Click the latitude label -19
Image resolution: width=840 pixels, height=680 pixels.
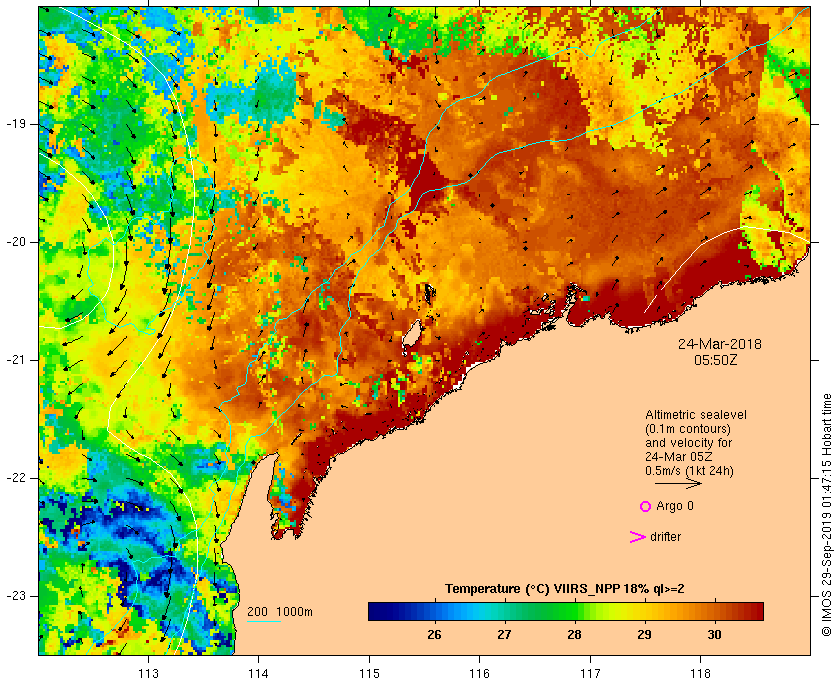[x=15, y=124]
